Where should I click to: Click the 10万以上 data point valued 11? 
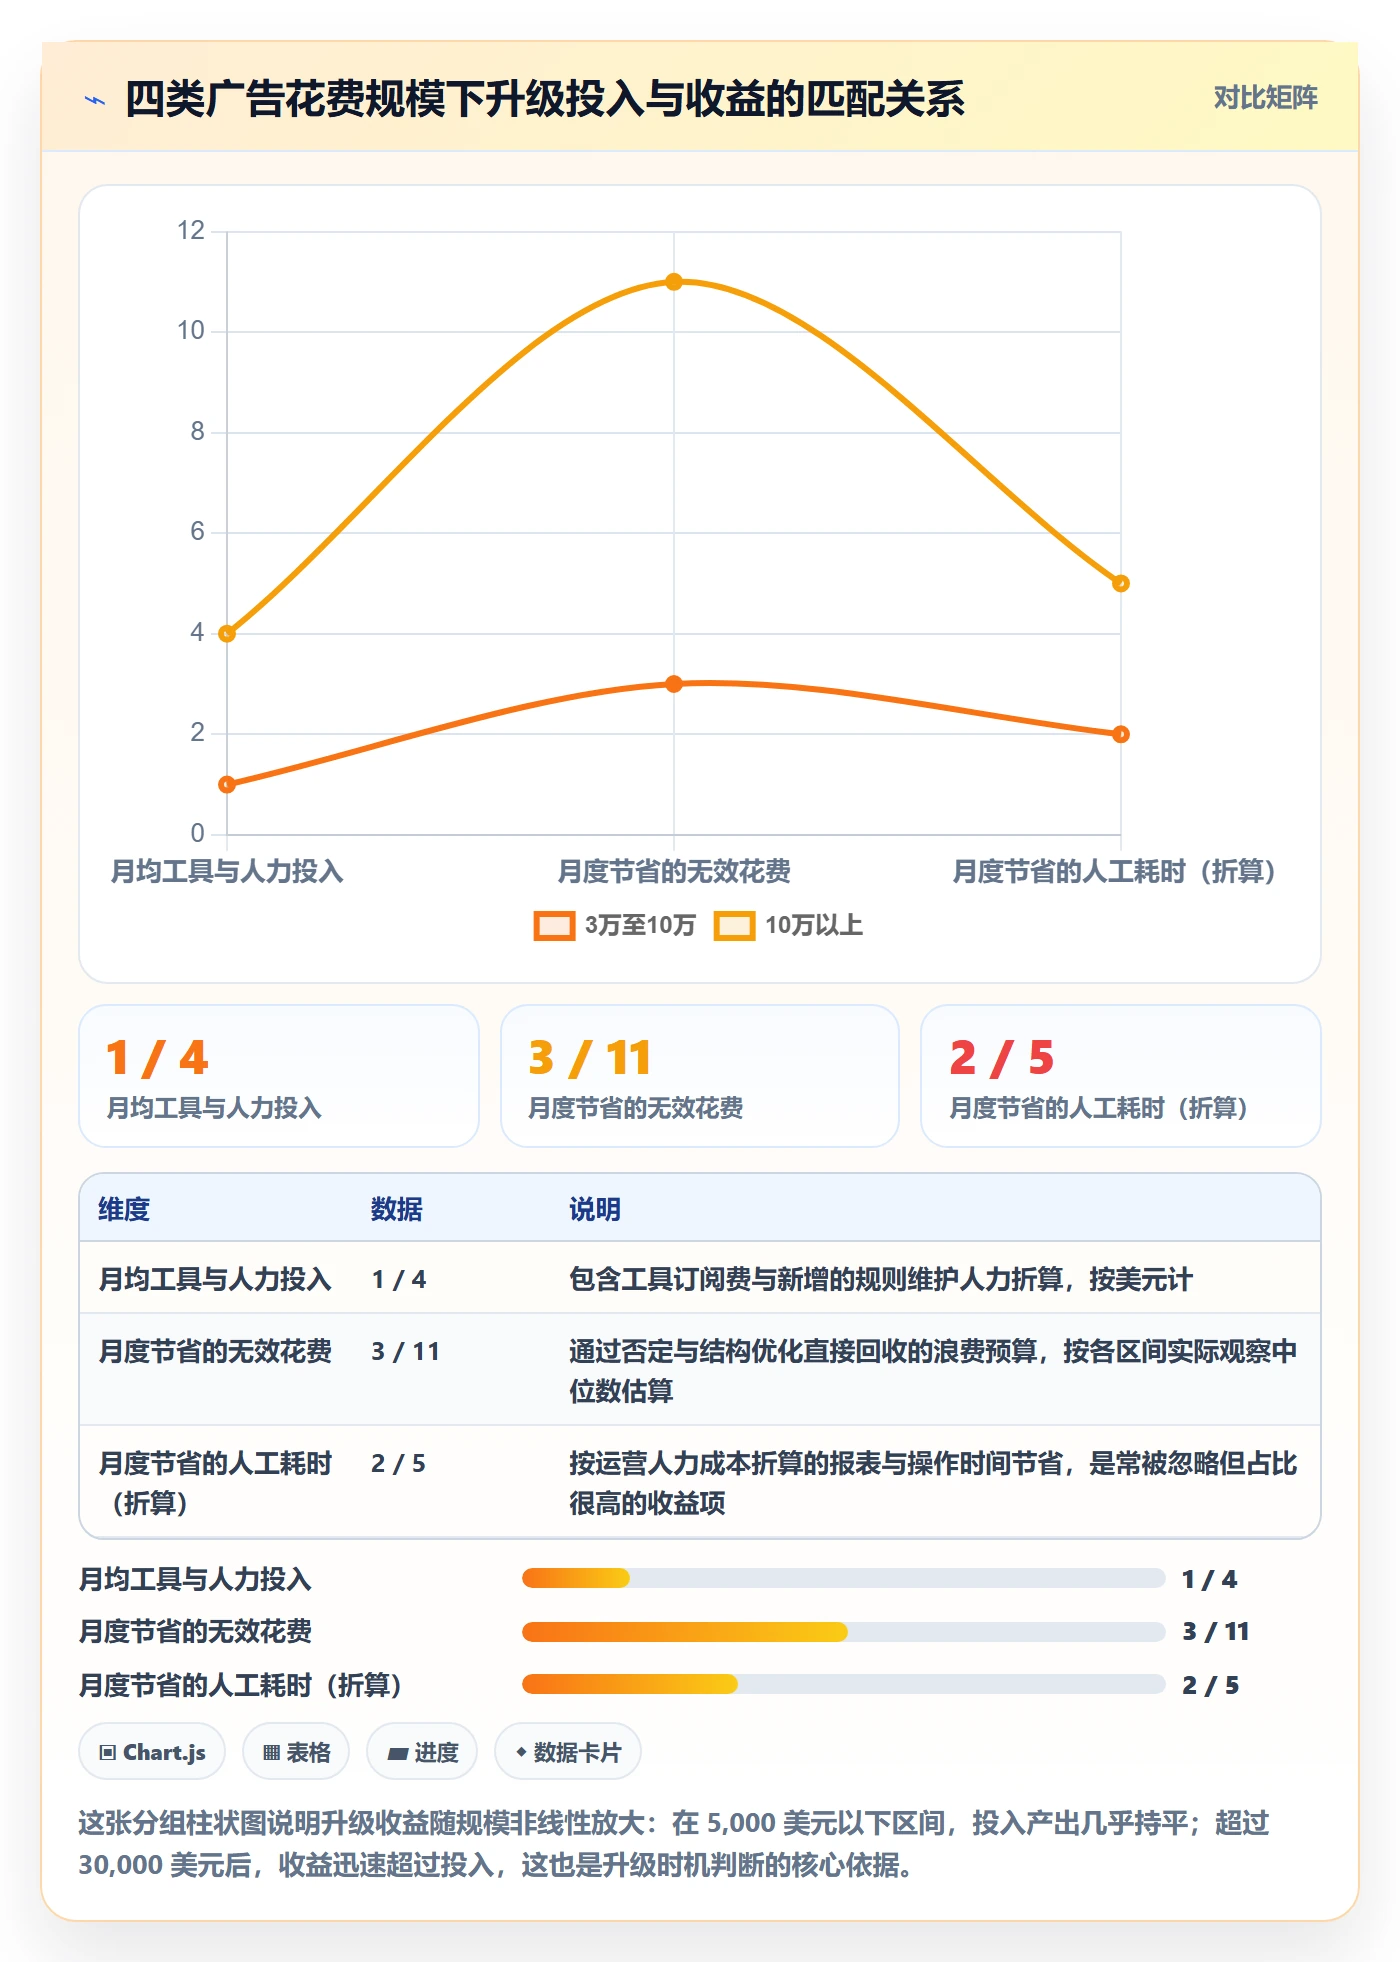coord(674,282)
